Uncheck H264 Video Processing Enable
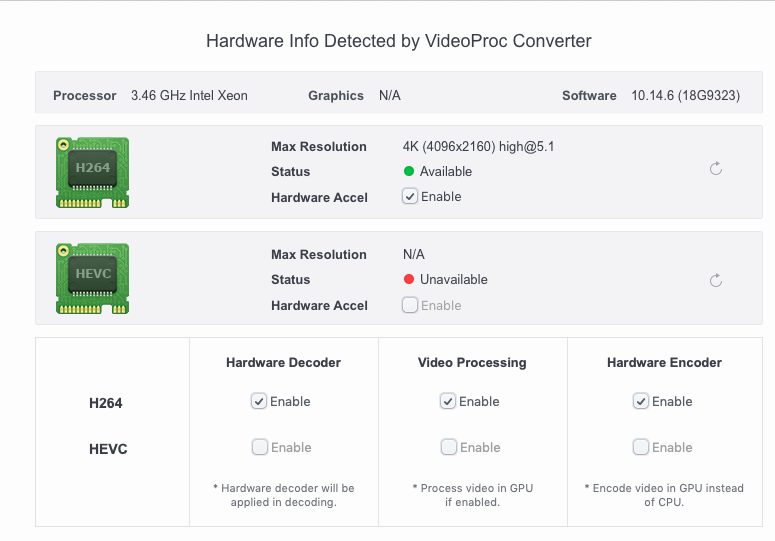Viewport: 775px width, 541px height. click(x=448, y=401)
